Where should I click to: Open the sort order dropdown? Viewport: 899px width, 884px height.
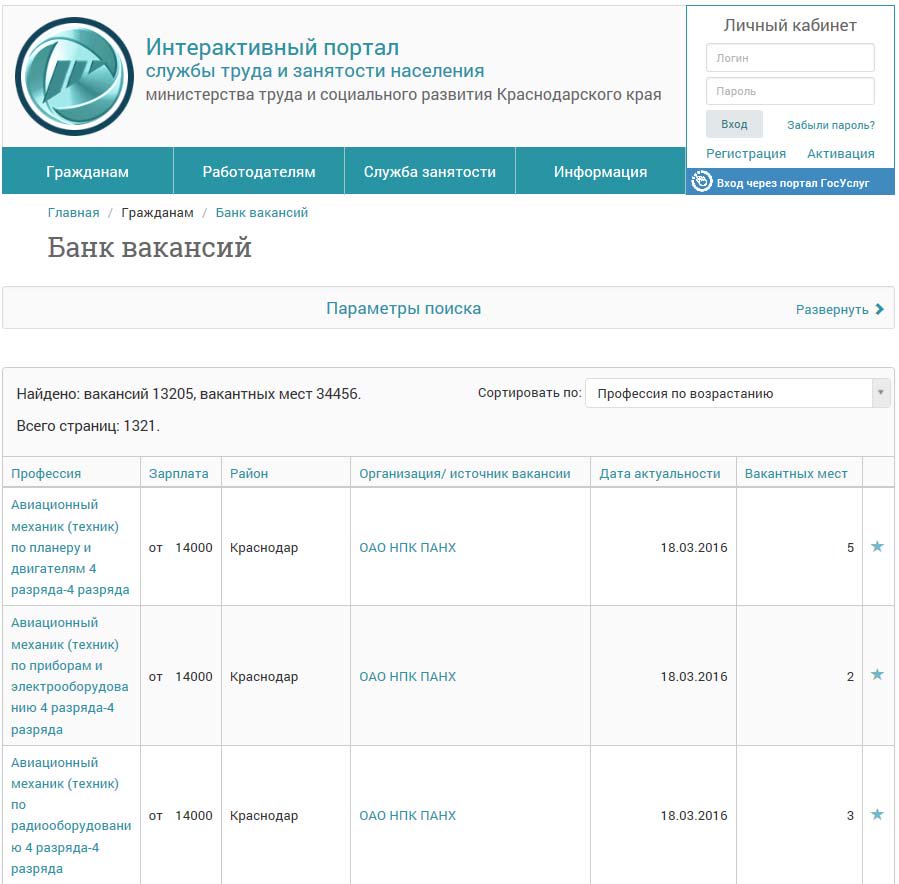click(x=737, y=393)
